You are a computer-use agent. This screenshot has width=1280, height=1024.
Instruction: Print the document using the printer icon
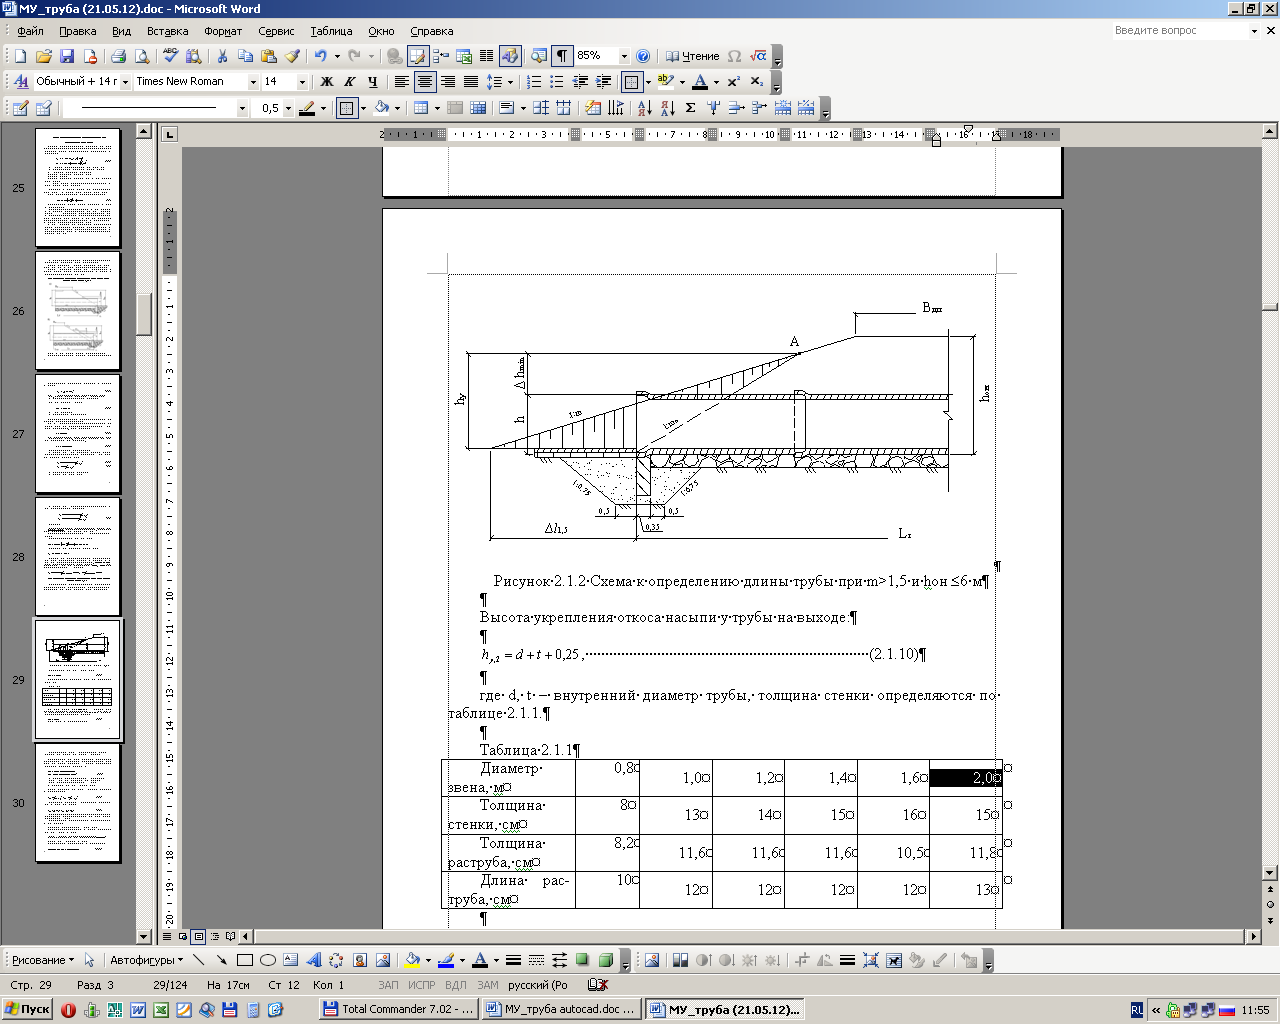point(119,56)
